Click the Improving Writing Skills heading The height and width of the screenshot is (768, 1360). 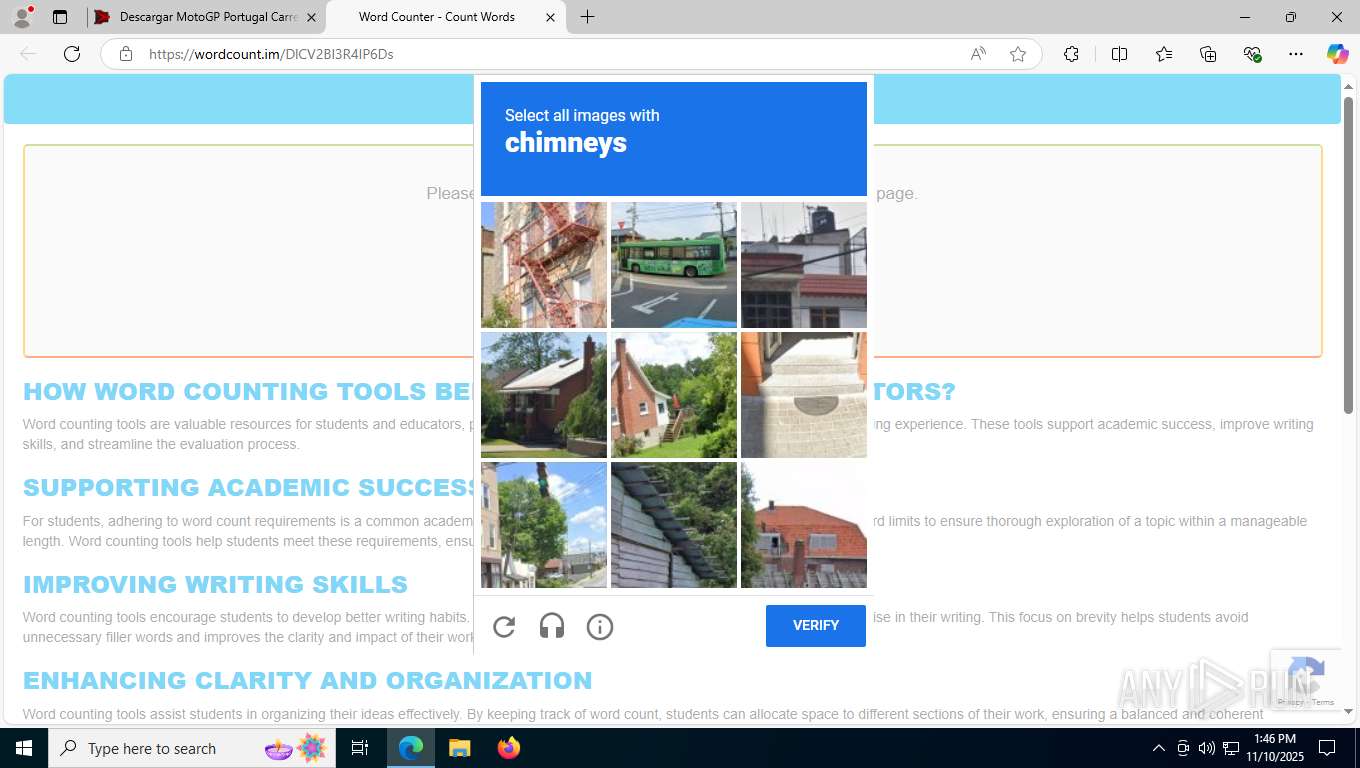(x=215, y=584)
